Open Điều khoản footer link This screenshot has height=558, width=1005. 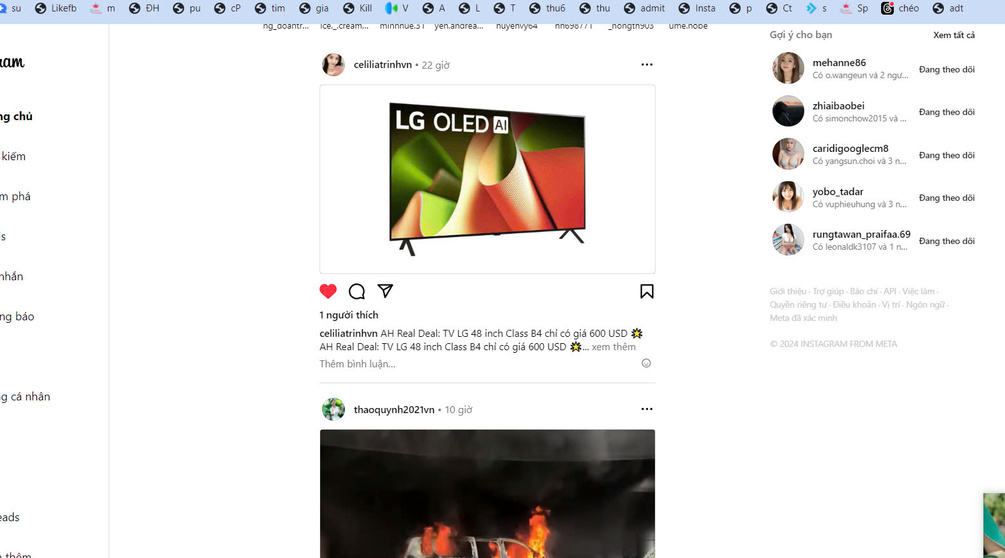(854, 305)
